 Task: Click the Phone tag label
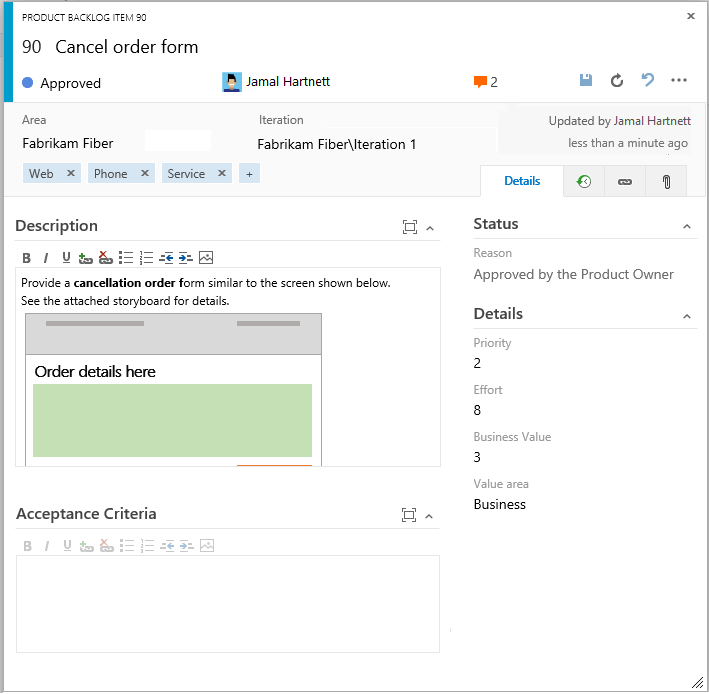click(110, 174)
